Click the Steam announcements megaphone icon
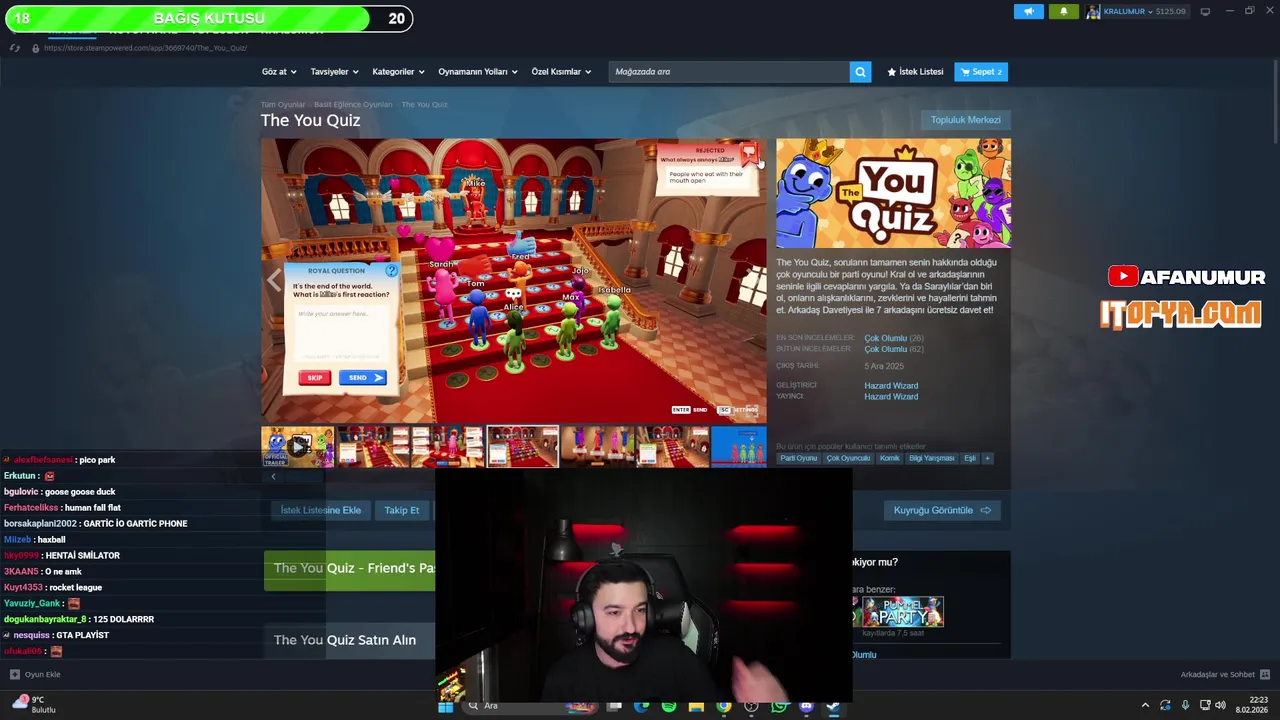 coord(1028,11)
